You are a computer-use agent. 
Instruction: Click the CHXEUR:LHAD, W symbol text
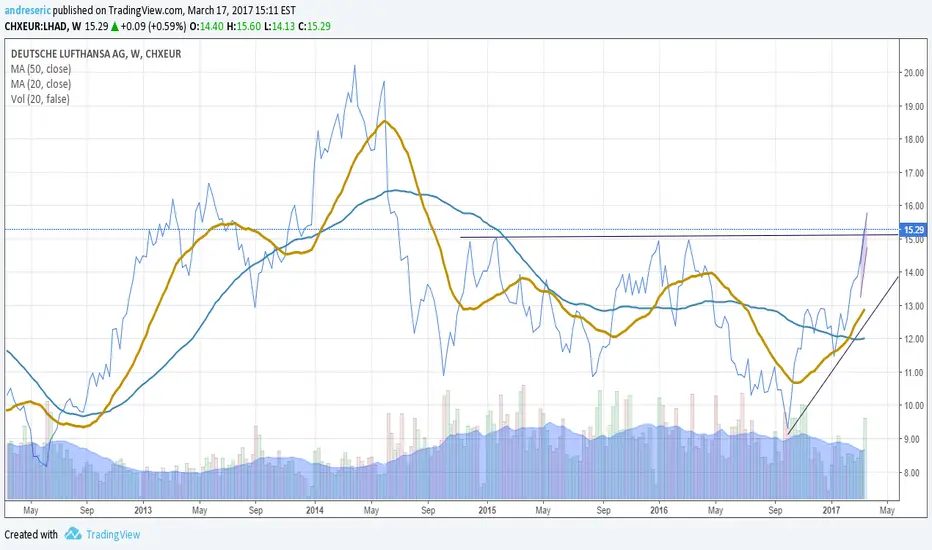pos(43,26)
